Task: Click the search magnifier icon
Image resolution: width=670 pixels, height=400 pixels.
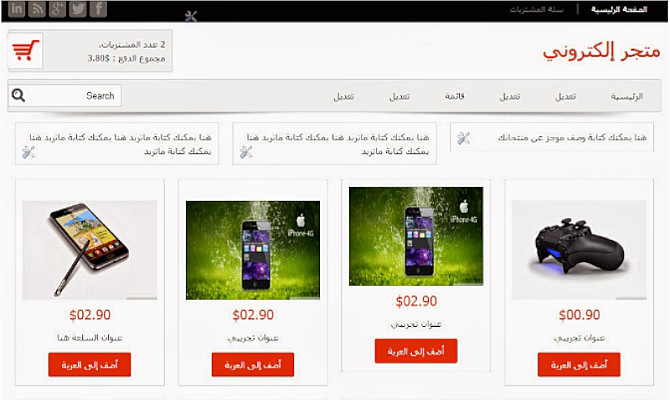Action: [x=18, y=95]
